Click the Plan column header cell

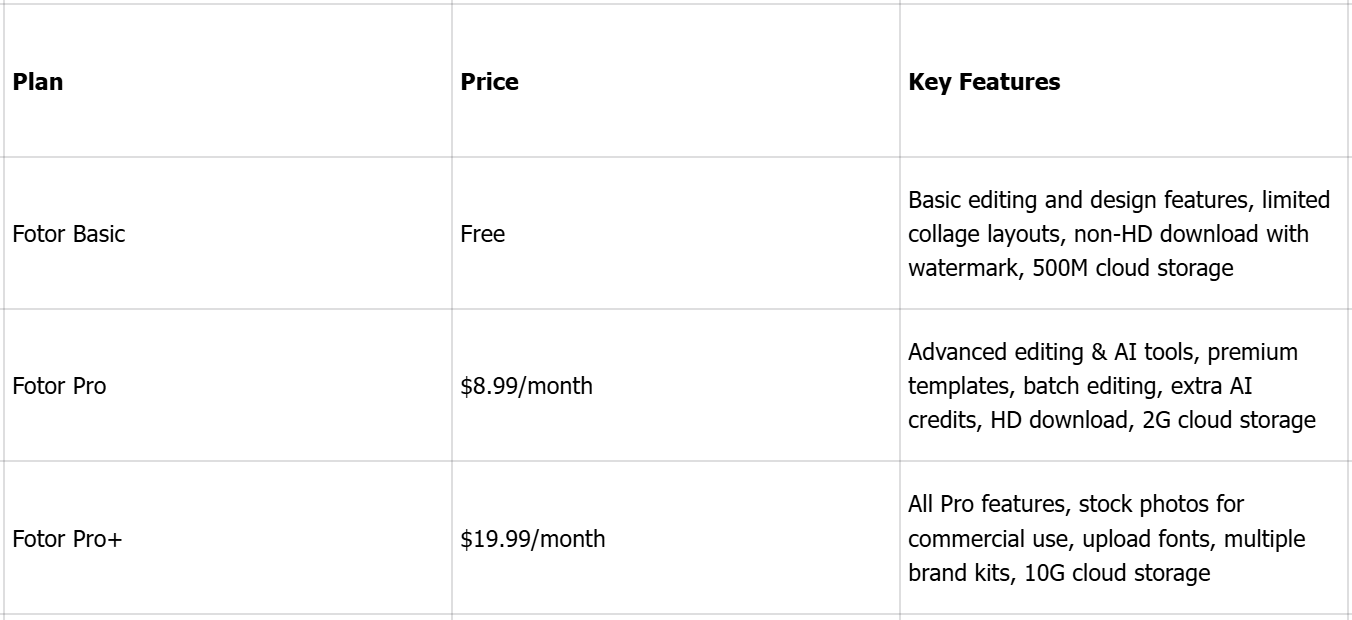click(x=38, y=82)
